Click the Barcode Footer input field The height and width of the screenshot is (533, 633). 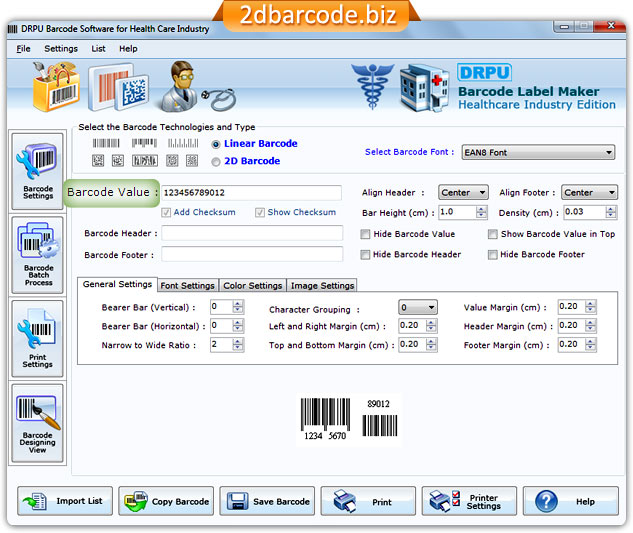click(252, 254)
